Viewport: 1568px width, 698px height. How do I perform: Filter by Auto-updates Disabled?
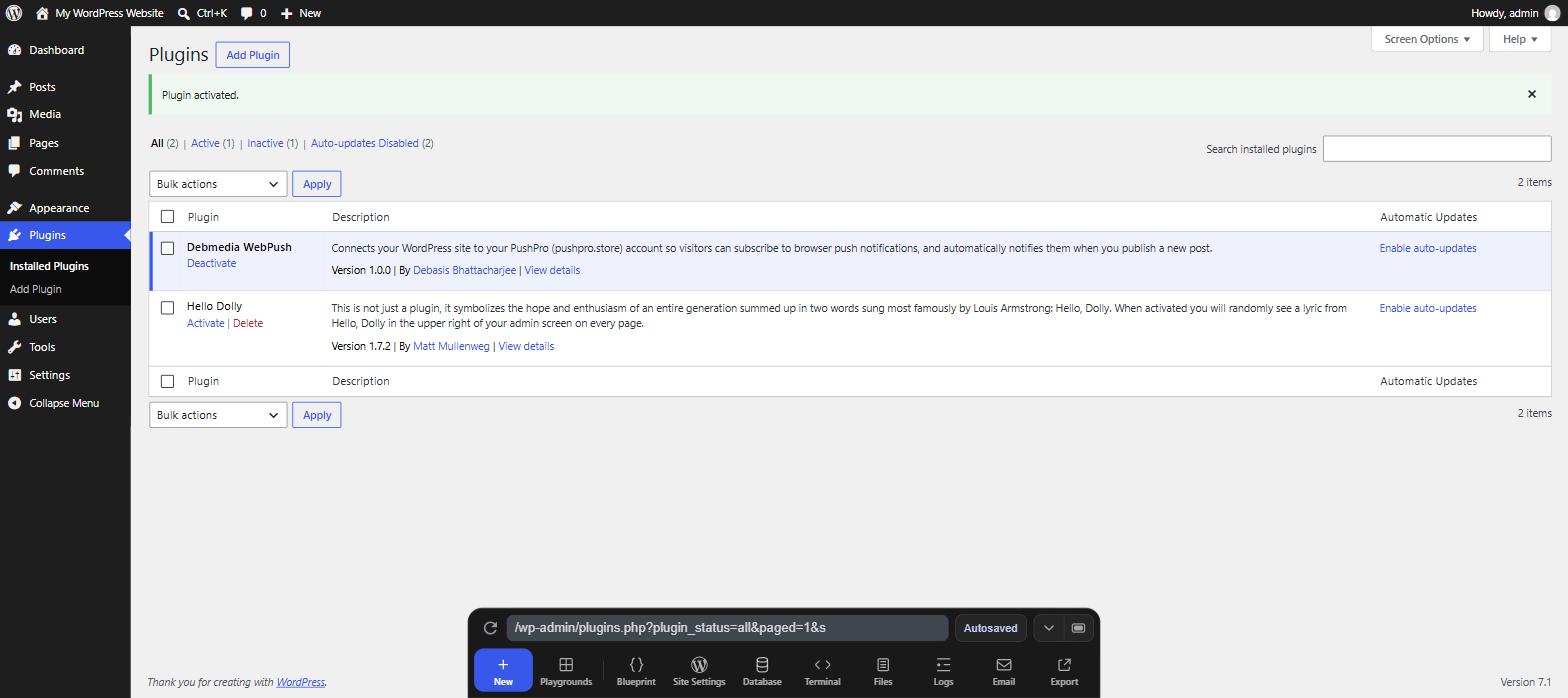365,143
